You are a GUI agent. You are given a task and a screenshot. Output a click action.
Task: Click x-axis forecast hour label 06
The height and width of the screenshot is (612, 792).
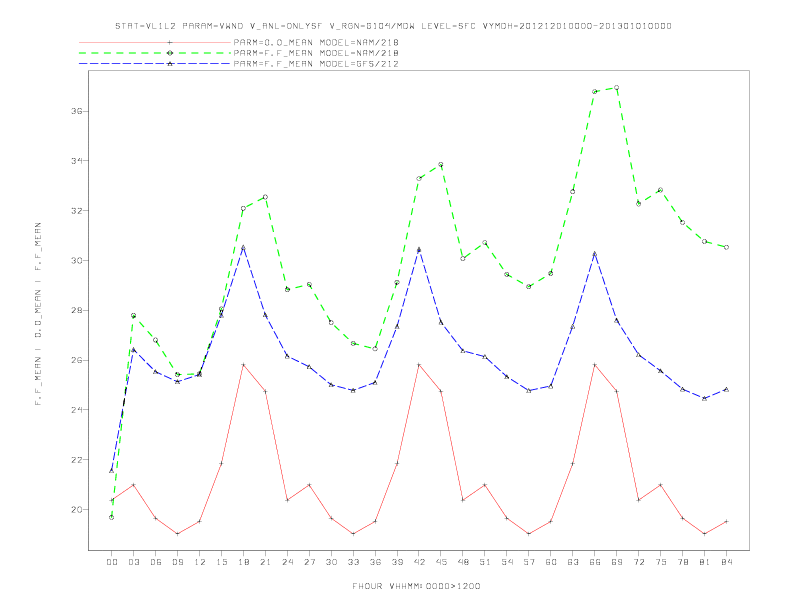click(156, 562)
